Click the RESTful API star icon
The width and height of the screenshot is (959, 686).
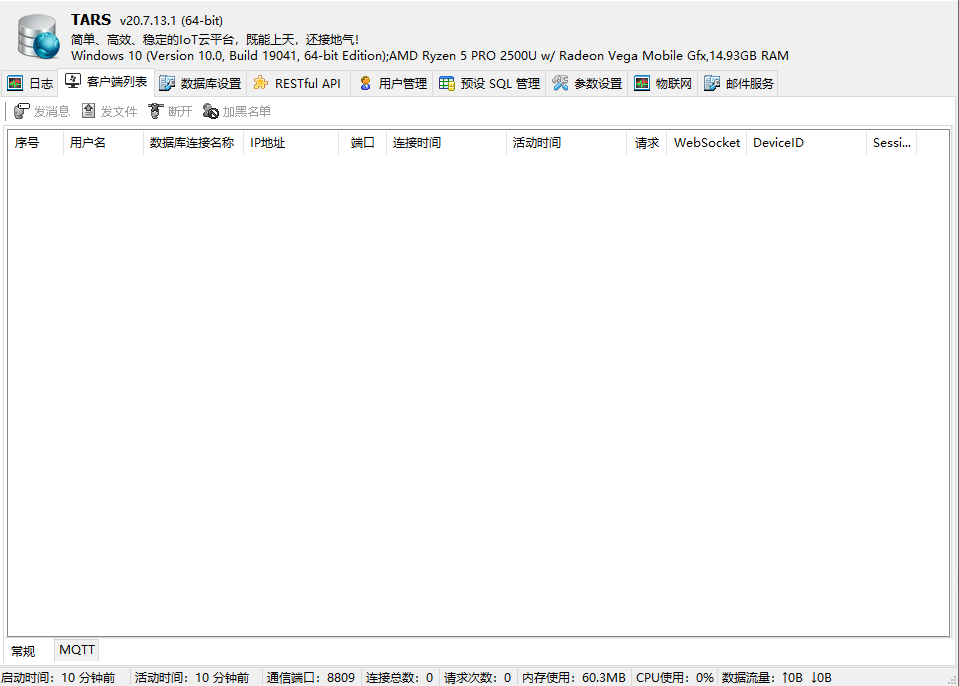click(x=261, y=83)
